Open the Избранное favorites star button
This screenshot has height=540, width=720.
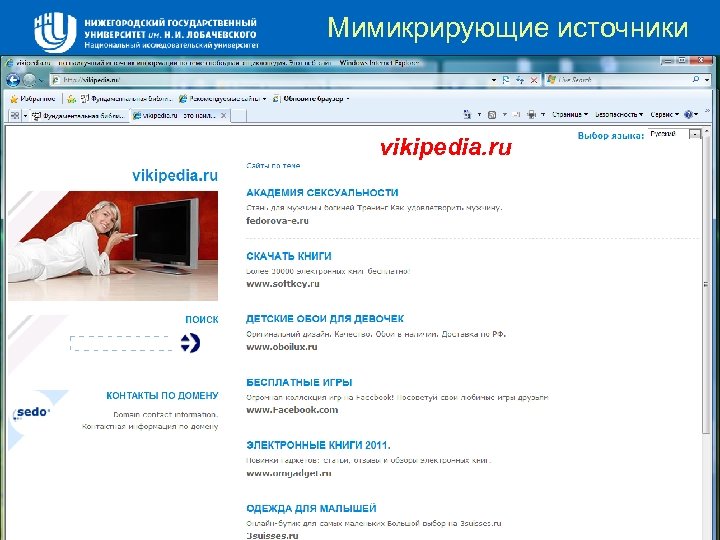[33, 99]
